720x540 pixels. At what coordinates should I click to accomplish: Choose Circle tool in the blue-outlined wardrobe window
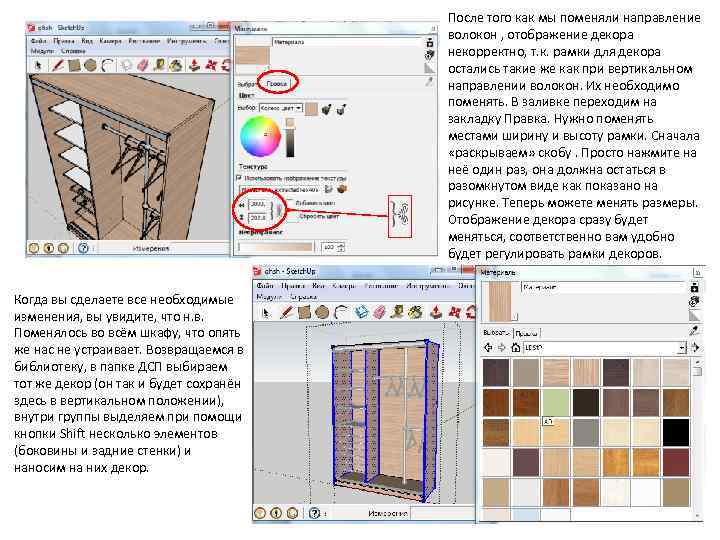[x=321, y=313]
